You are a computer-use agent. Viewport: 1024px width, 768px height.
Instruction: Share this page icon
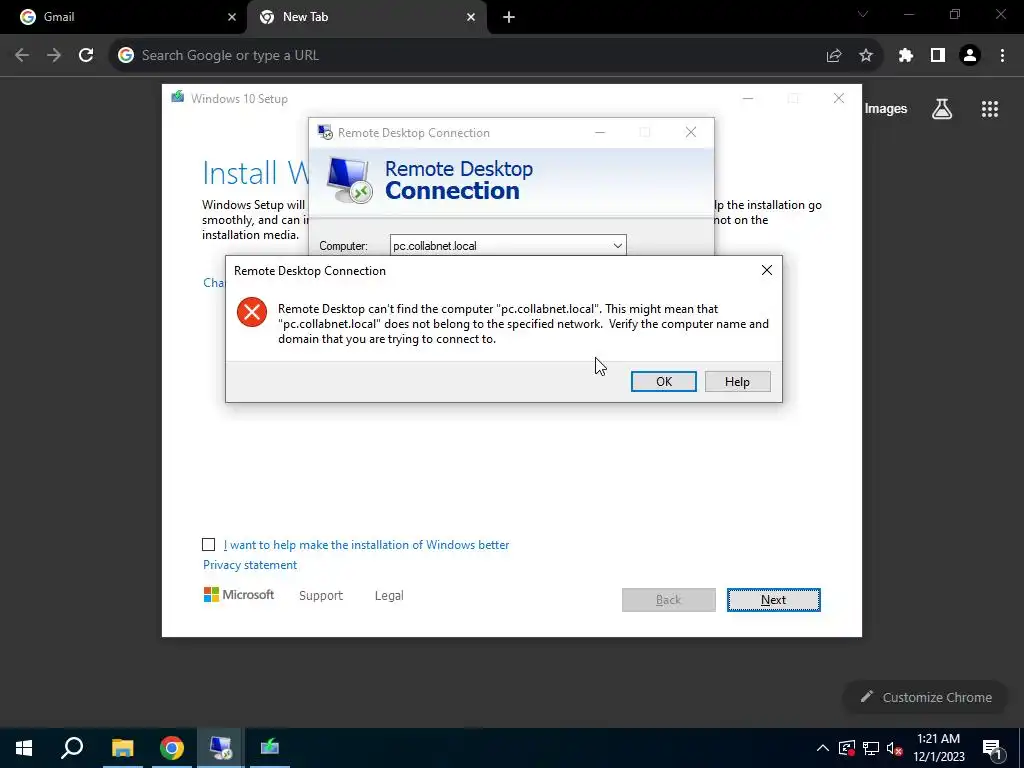pyautogui.click(x=834, y=56)
